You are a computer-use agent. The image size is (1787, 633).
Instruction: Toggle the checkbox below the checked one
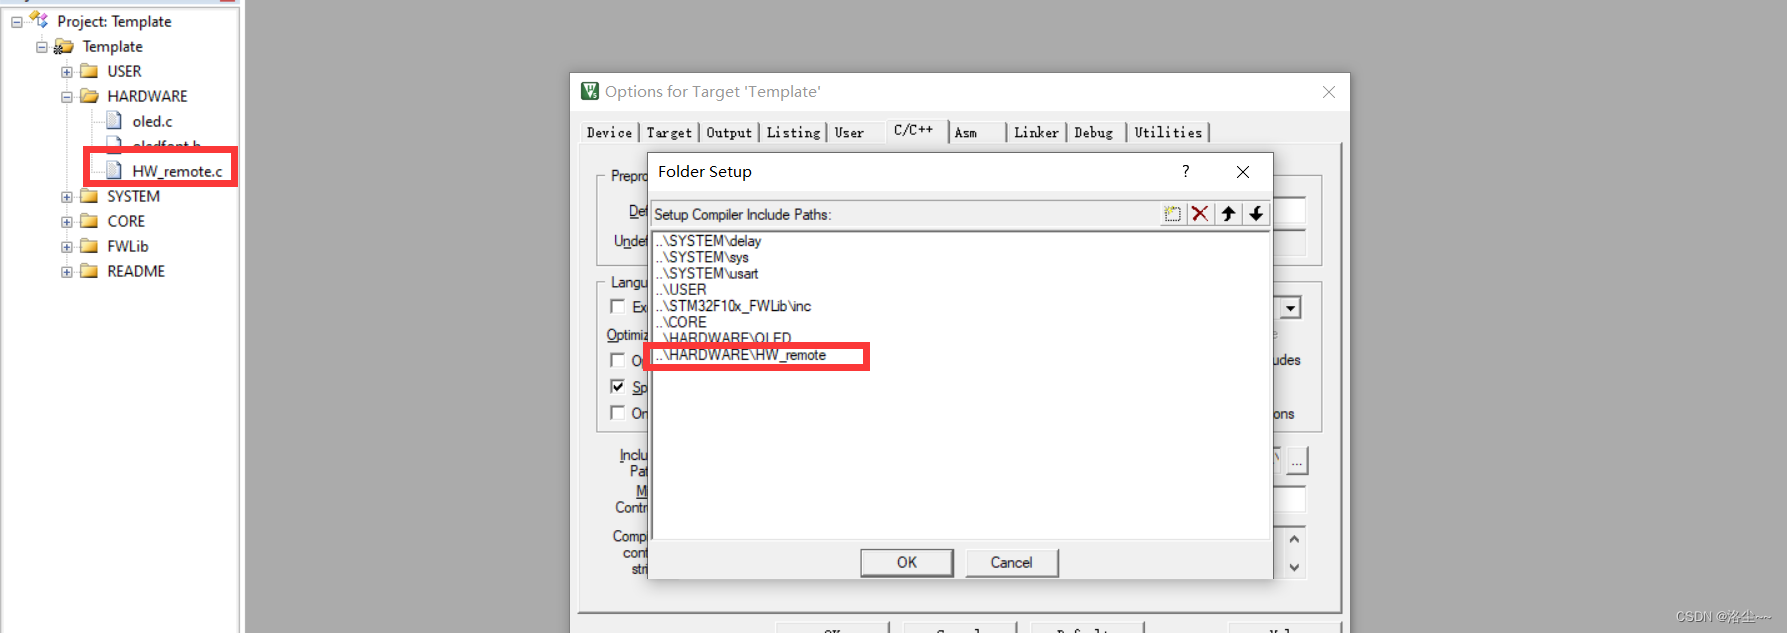pos(618,413)
